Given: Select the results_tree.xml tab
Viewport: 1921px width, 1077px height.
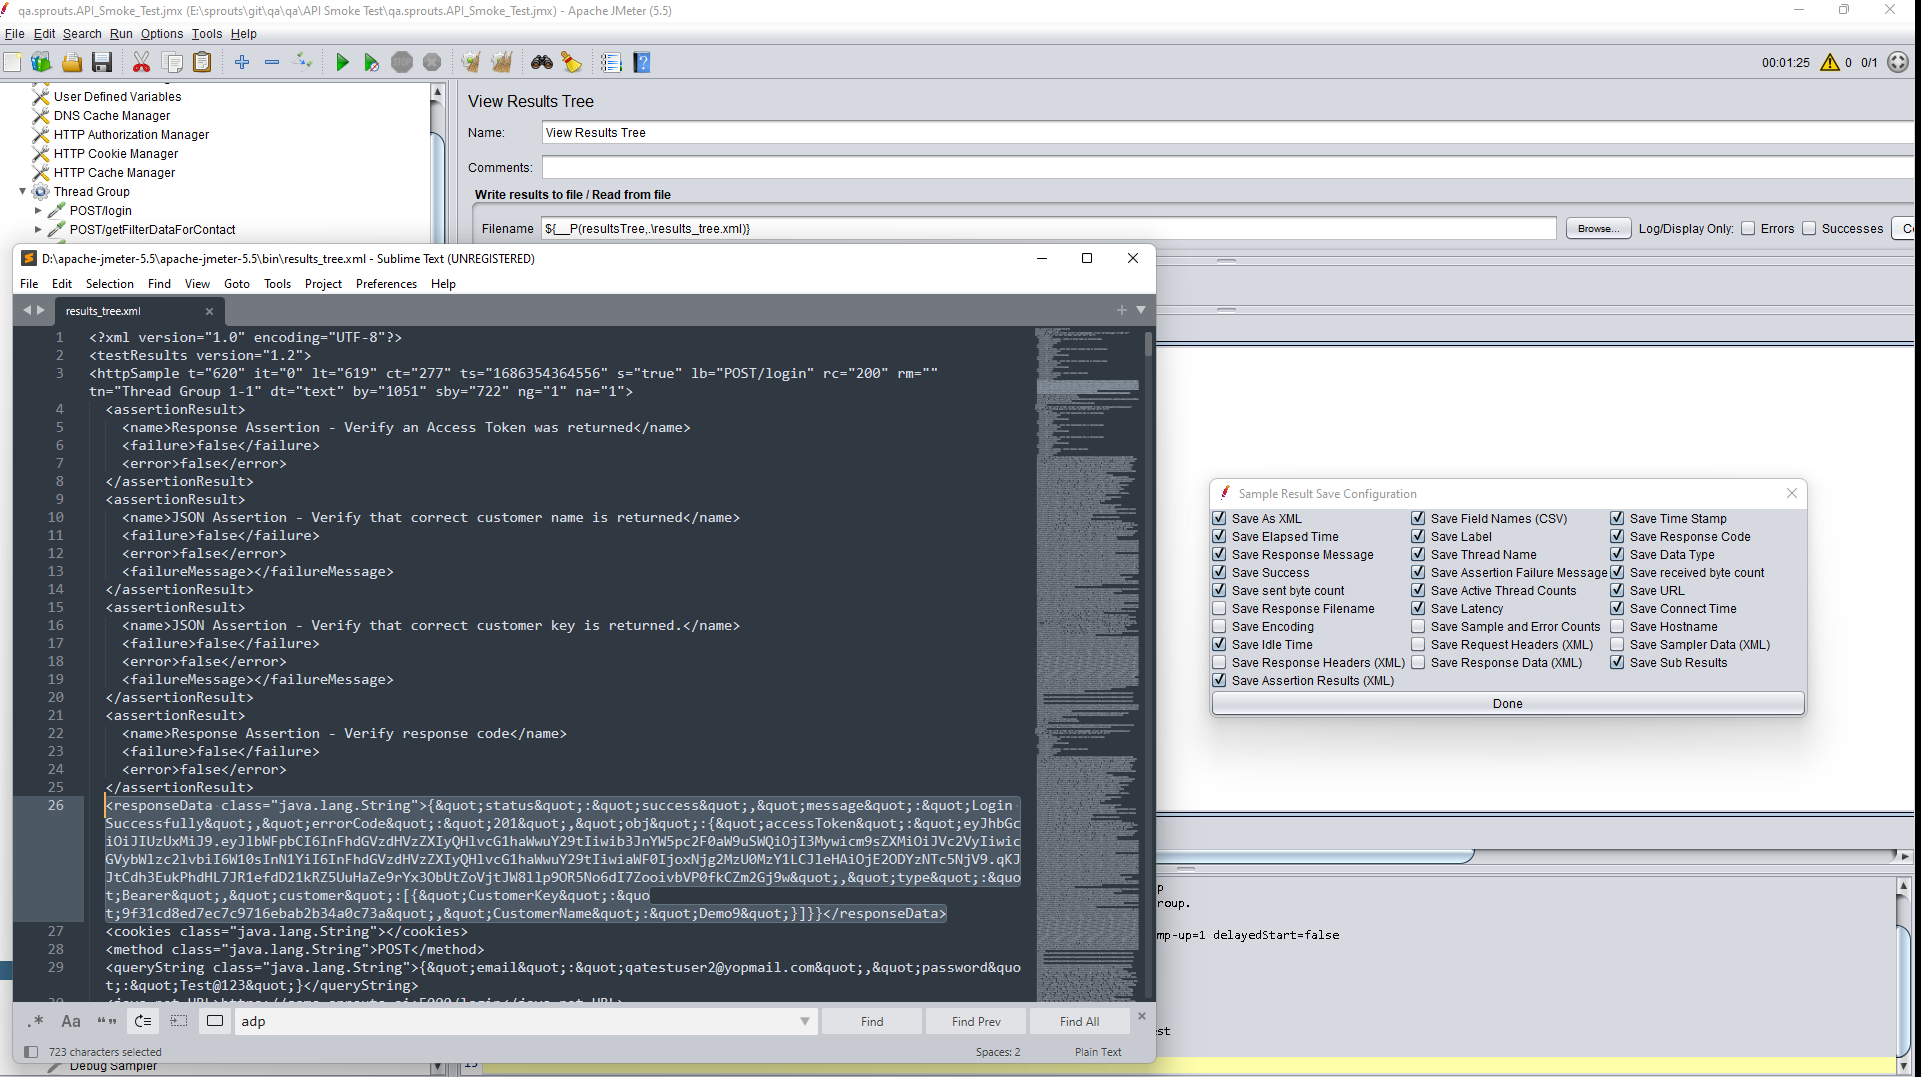Looking at the screenshot, I should click(x=103, y=311).
